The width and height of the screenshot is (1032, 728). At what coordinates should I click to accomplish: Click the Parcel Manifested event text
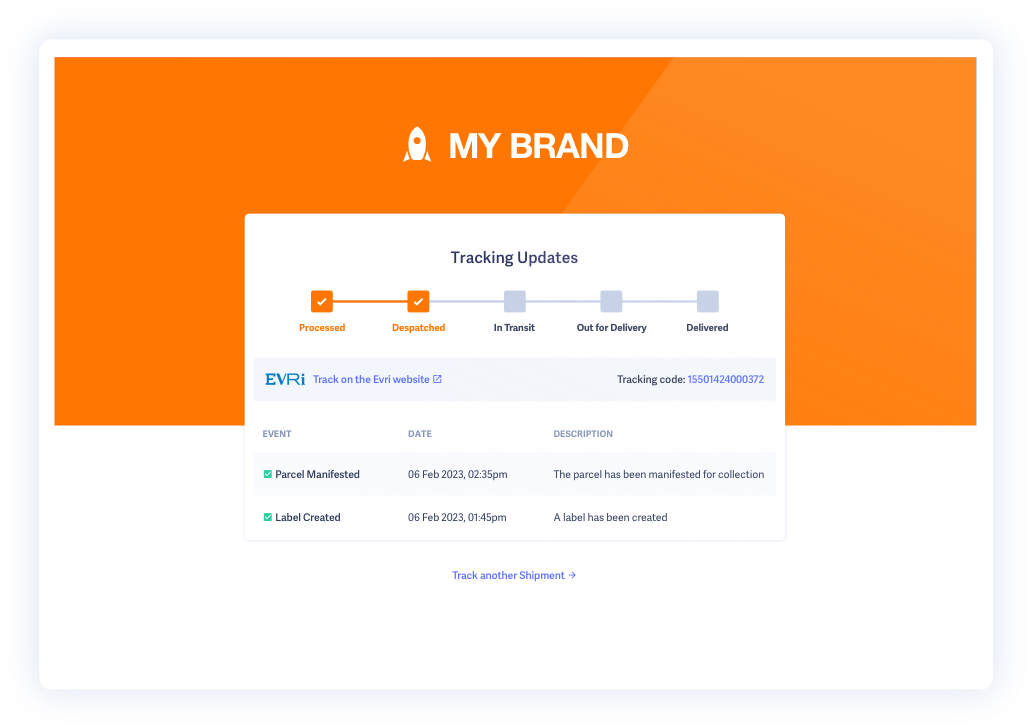[317, 474]
